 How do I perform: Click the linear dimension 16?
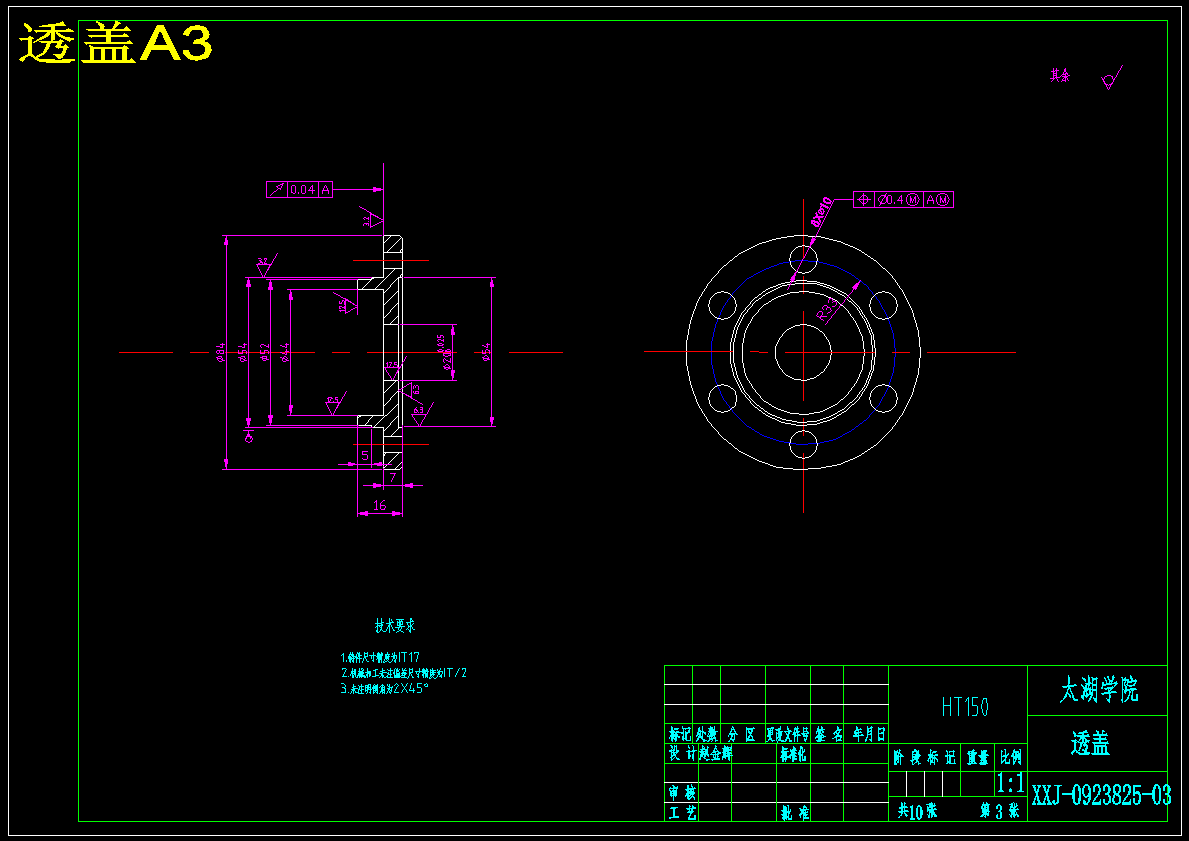coord(380,505)
